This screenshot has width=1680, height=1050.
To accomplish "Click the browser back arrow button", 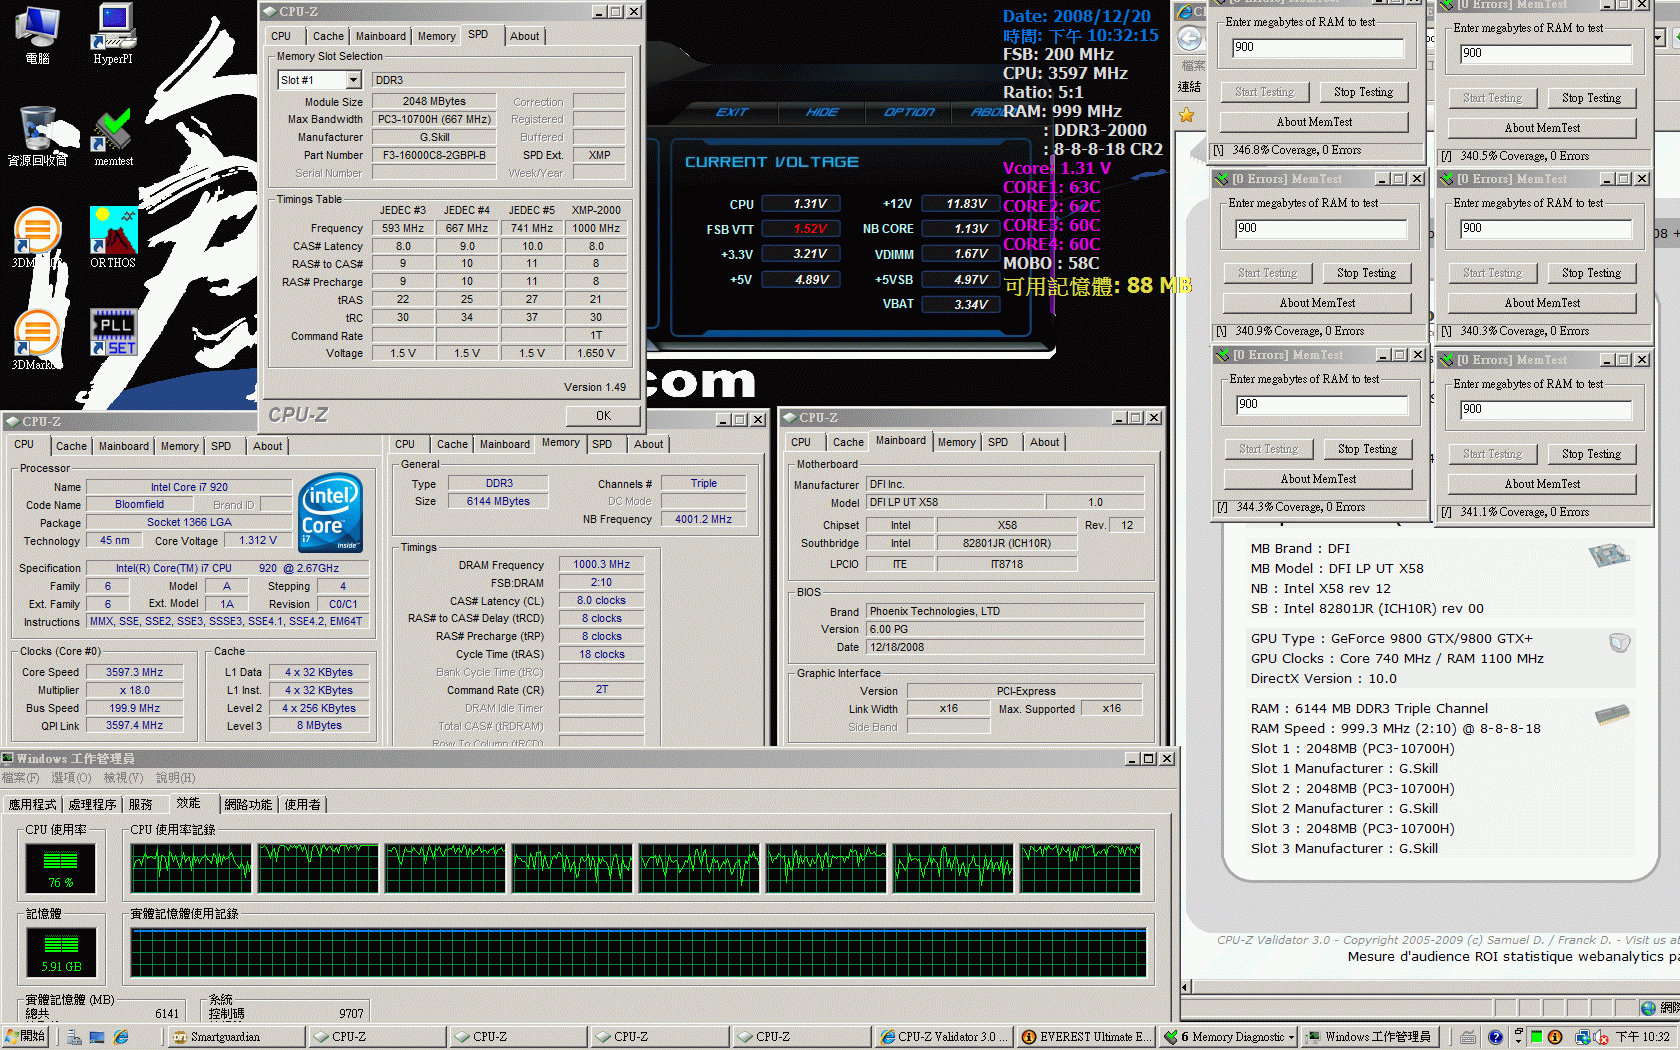I will point(1189,39).
